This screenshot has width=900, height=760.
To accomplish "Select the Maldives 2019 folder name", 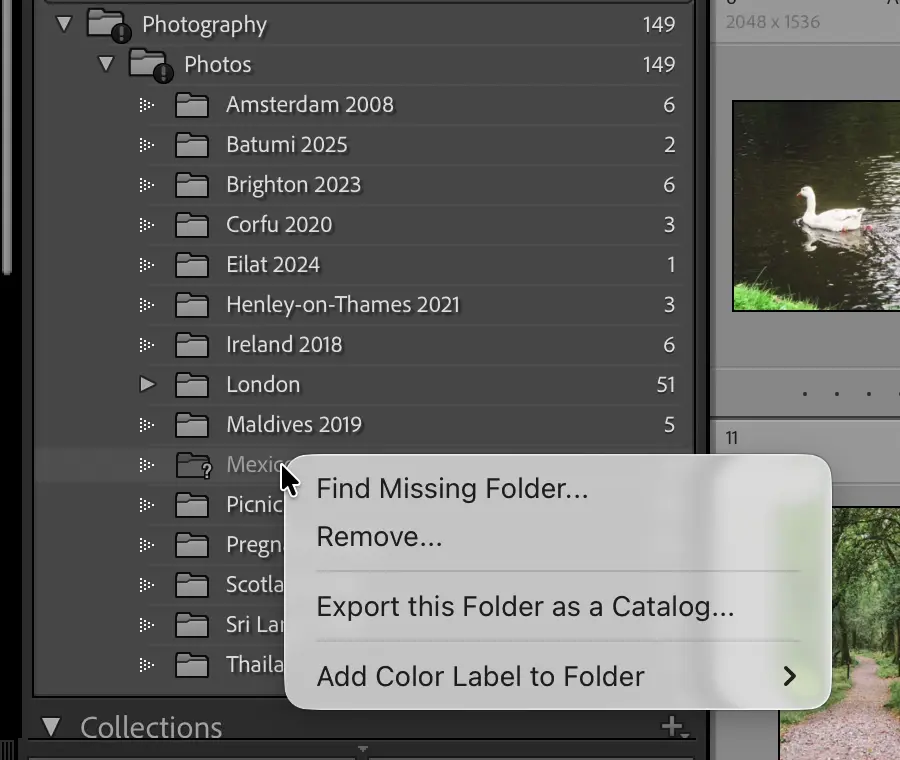I will [x=294, y=424].
